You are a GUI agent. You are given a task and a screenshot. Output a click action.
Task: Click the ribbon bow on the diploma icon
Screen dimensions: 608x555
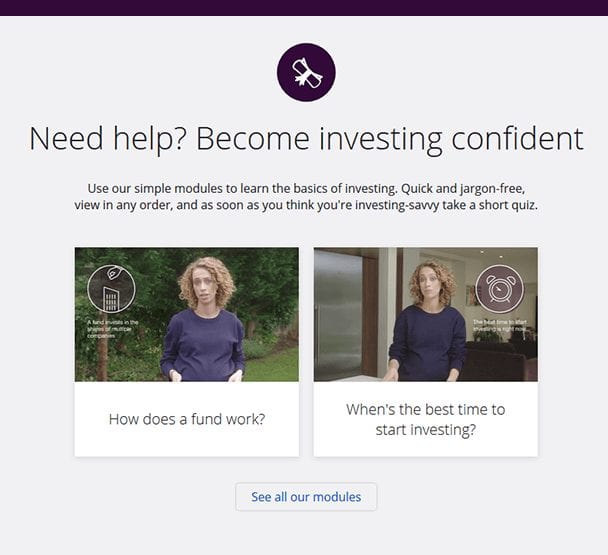301,79
